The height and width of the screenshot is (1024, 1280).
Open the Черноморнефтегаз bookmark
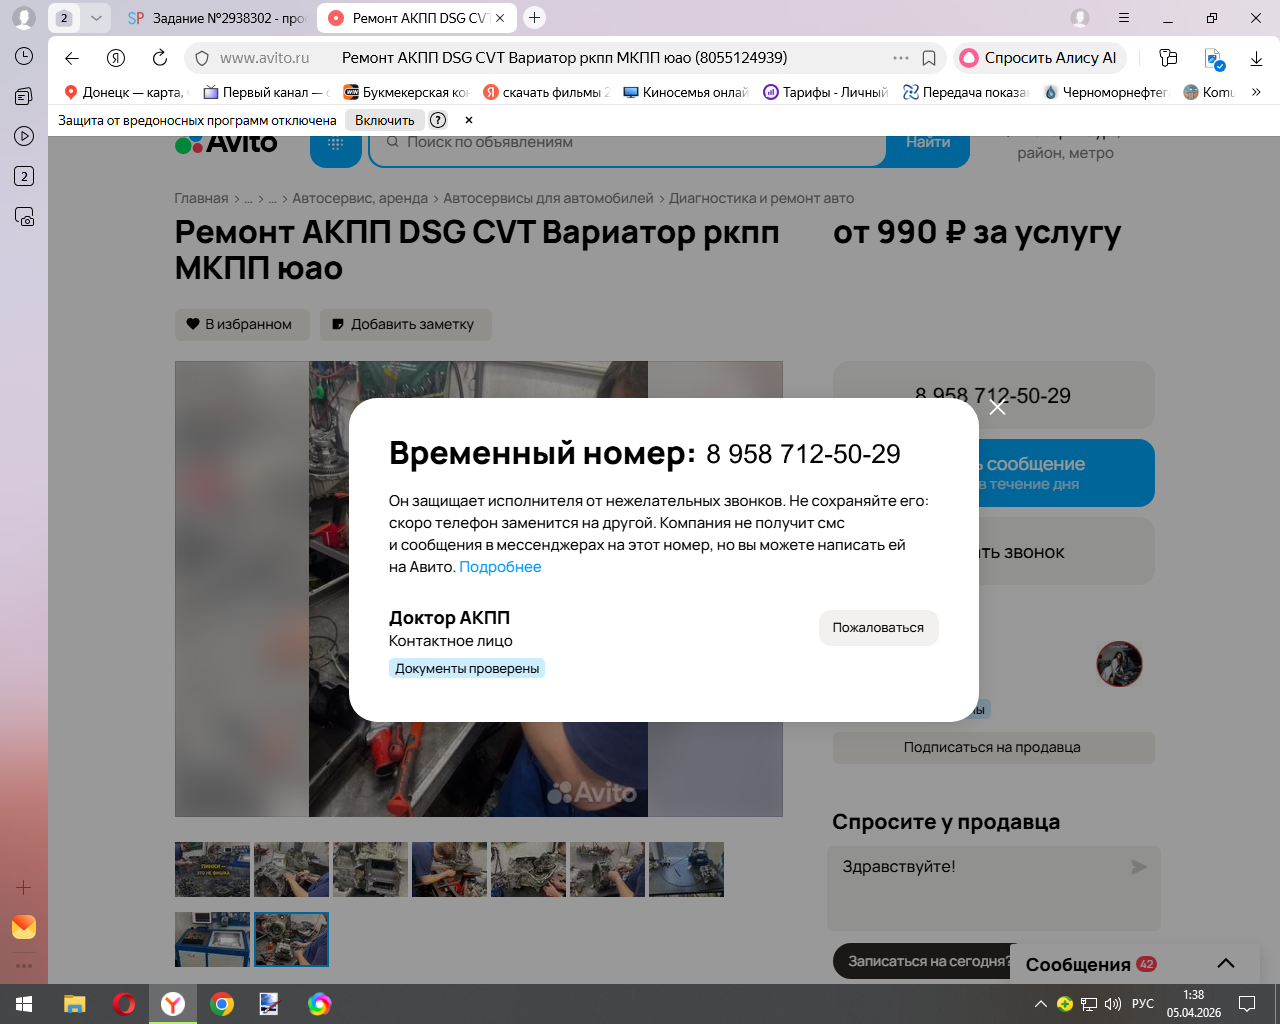point(1106,92)
